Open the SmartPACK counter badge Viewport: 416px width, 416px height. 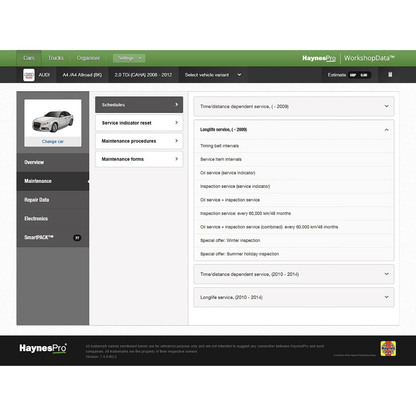(x=77, y=238)
